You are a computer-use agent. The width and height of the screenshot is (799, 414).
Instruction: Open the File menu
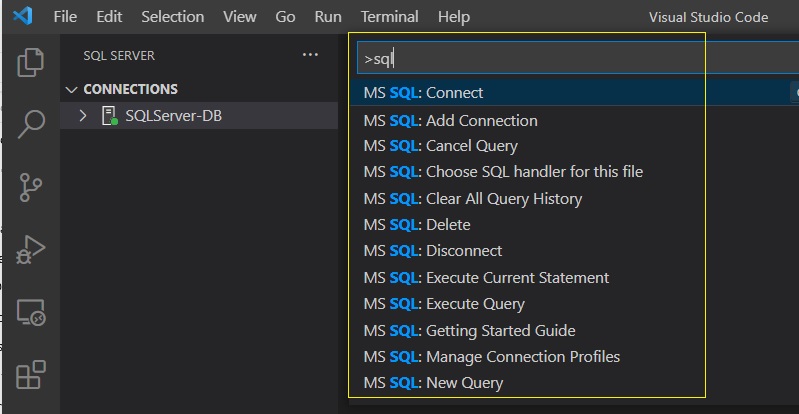[65, 16]
